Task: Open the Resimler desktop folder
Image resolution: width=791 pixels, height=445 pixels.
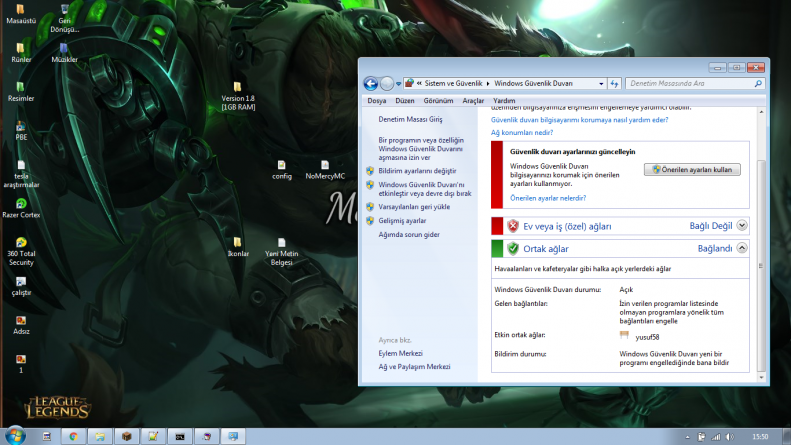Action: [x=21, y=92]
